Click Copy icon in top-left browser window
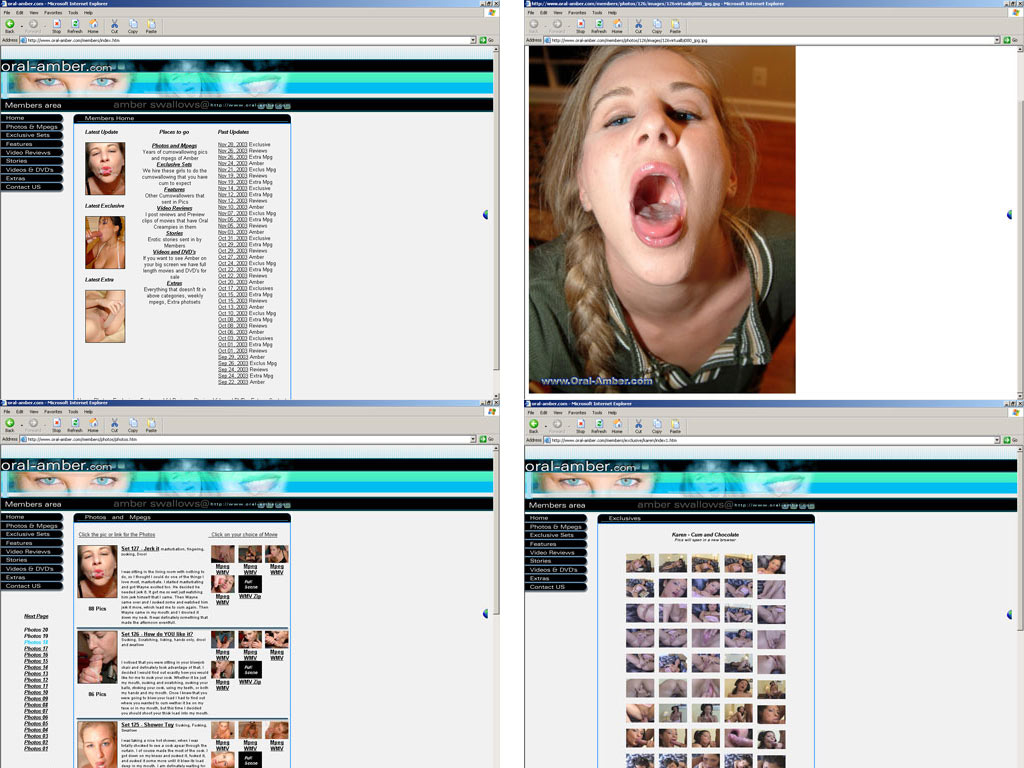The height and width of the screenshot is (768, 1024). point(133,25)
